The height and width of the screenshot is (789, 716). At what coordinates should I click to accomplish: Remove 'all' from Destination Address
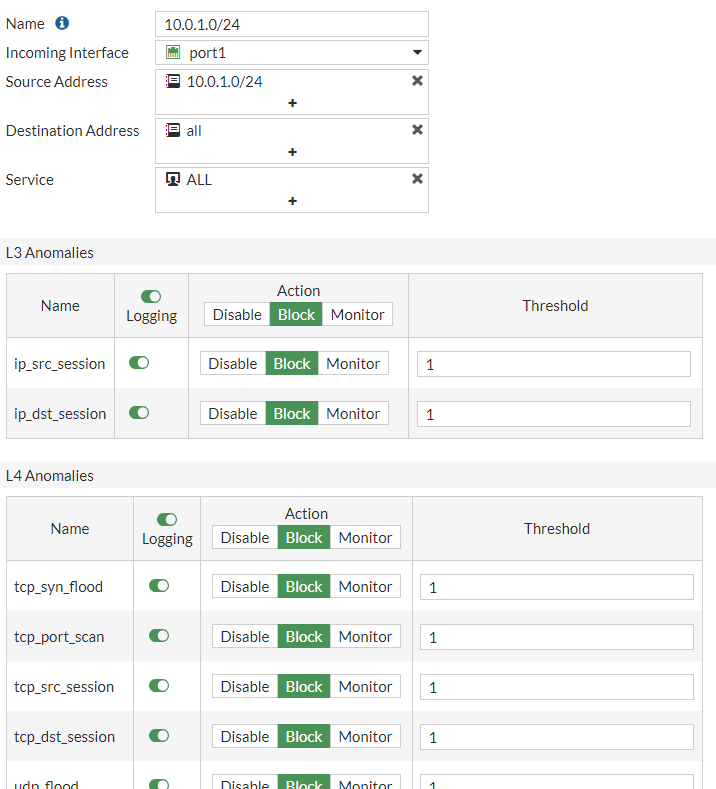(417, 130)
